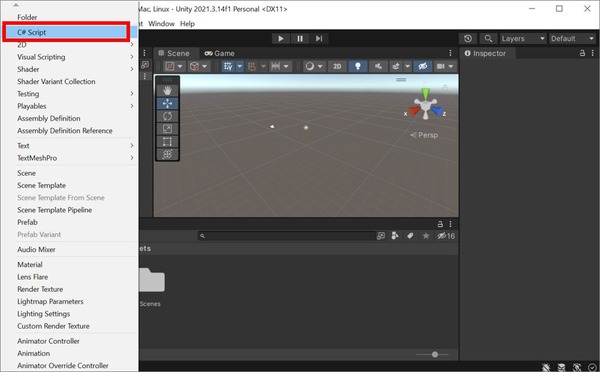Click the global search magnifier icon
The width and height of the screenshot is (600, 372).
488,38
